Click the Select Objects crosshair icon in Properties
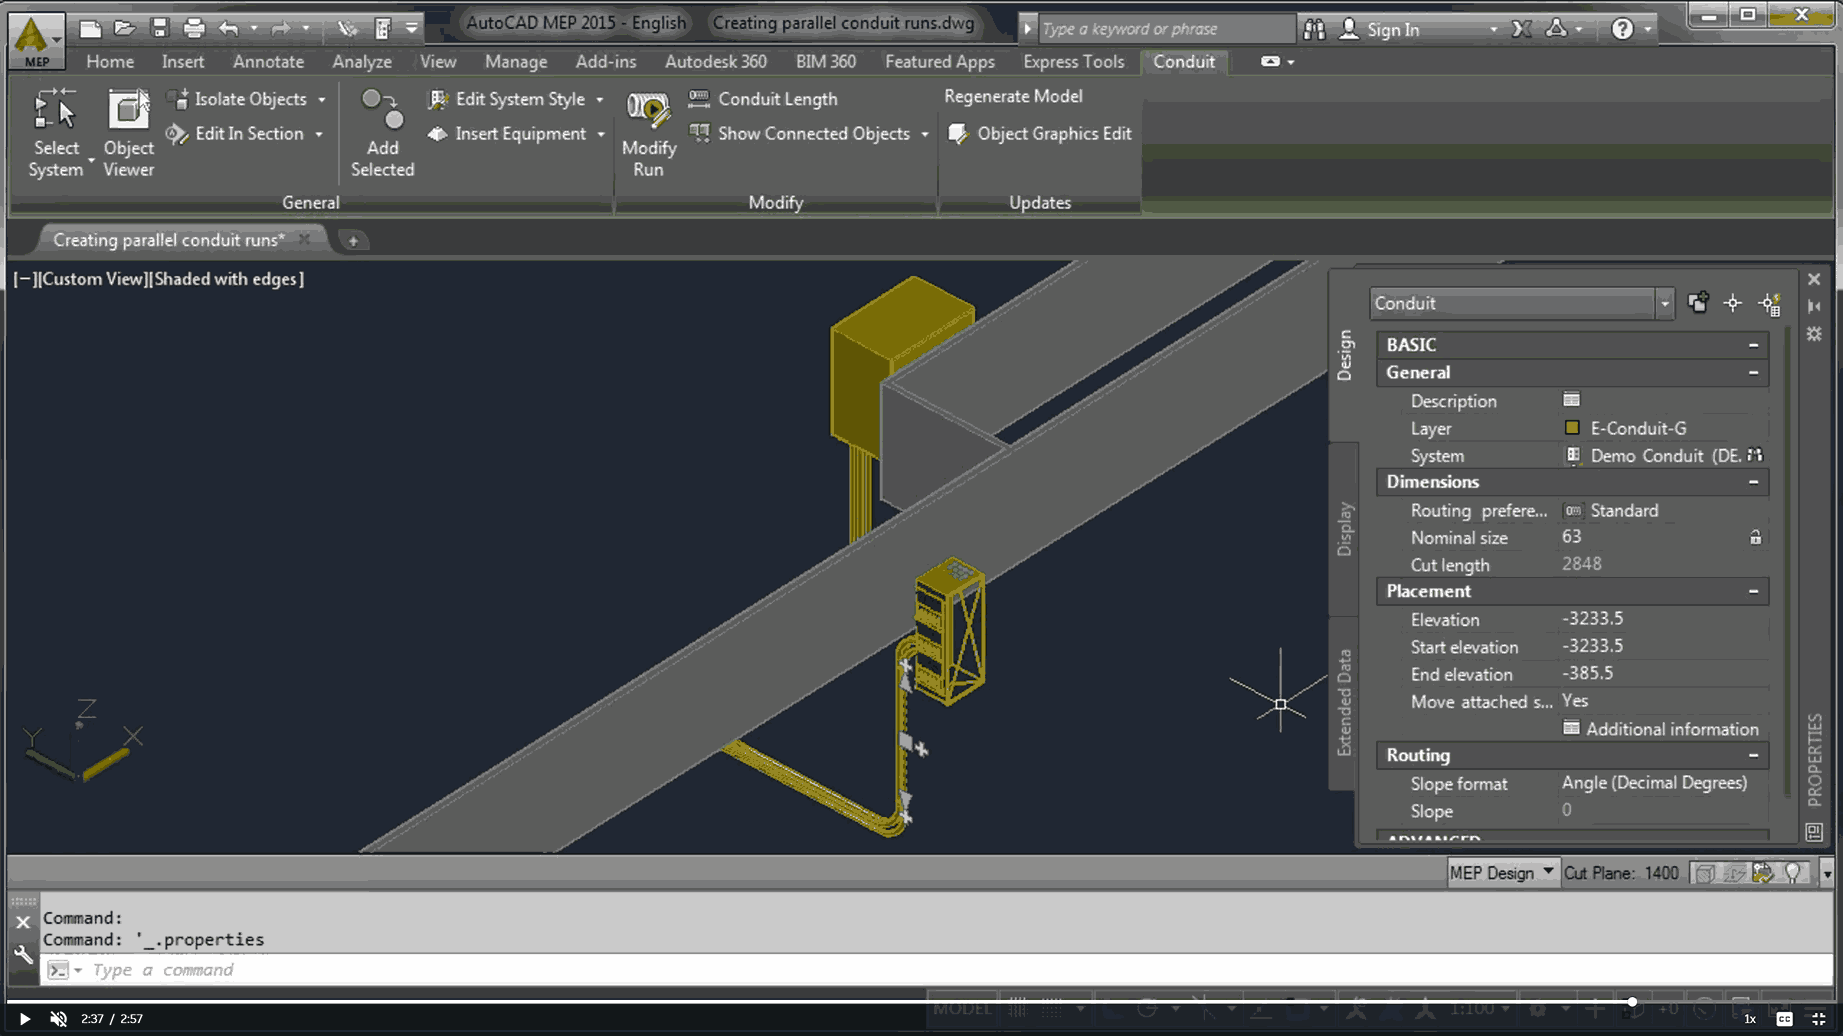The height and width of the screenshot is (1036, 1843). point(1733,303)
